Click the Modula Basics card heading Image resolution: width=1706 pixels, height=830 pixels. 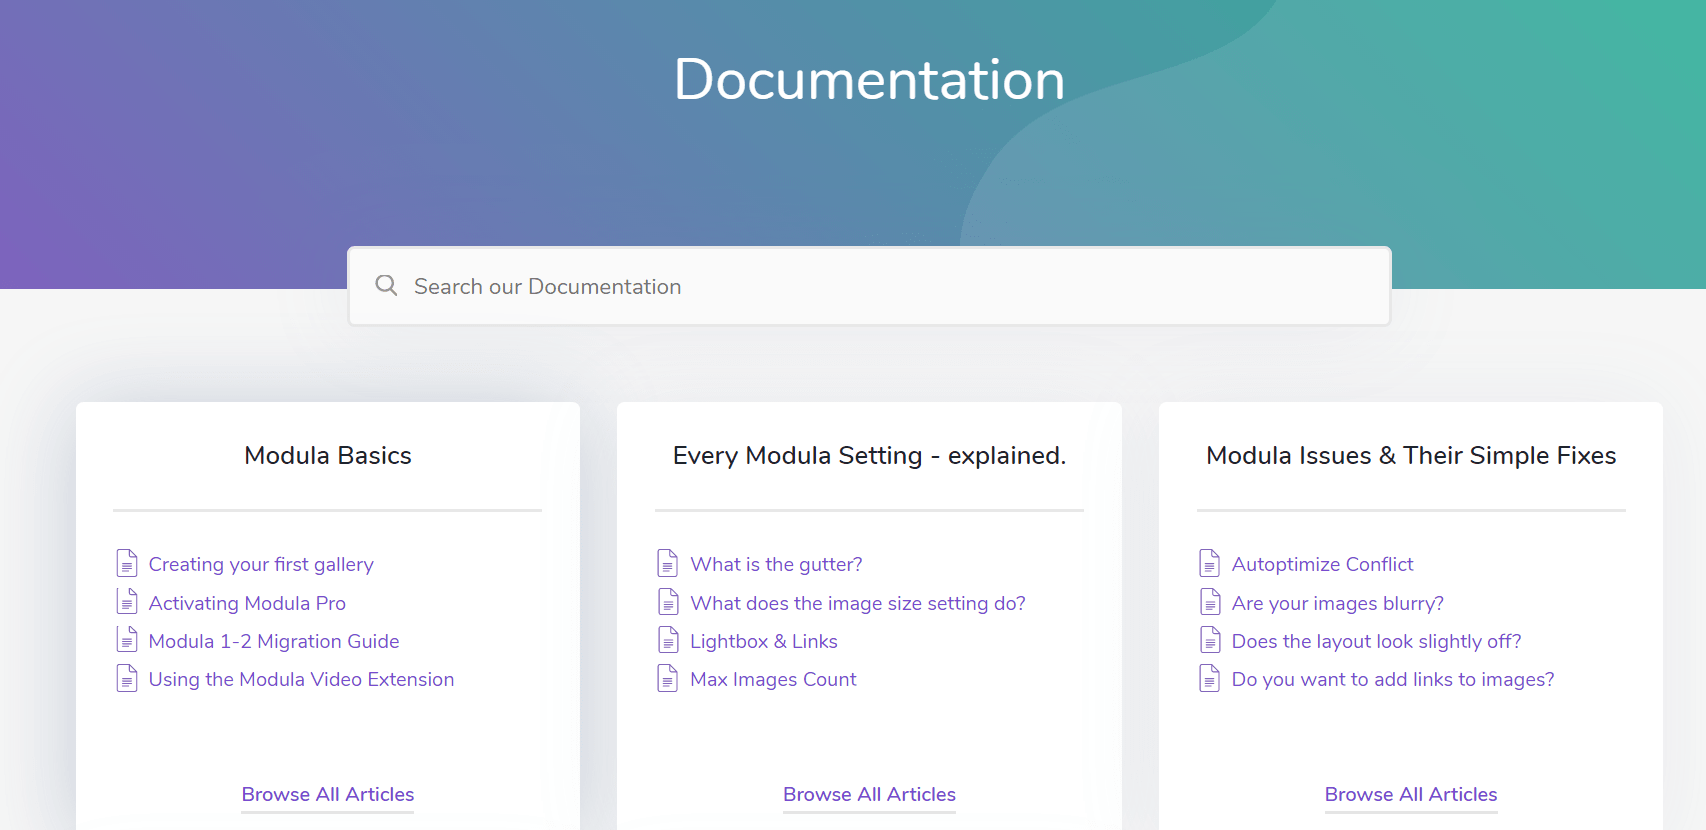click(328, 455)
